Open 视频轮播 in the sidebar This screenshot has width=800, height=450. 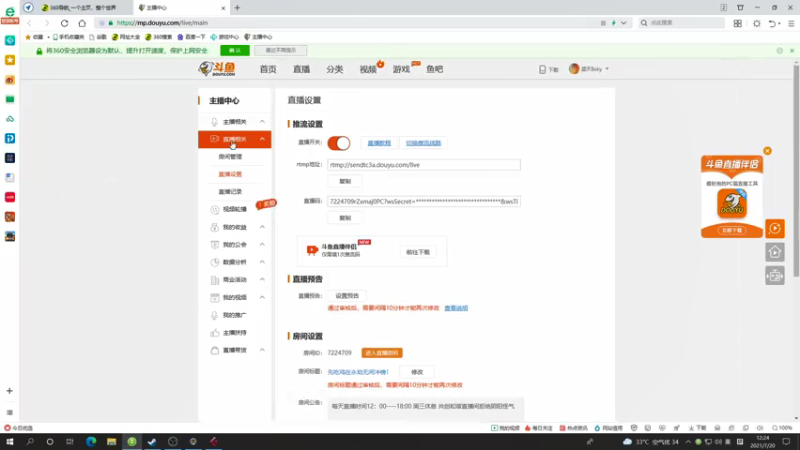(x=235, y=210)
